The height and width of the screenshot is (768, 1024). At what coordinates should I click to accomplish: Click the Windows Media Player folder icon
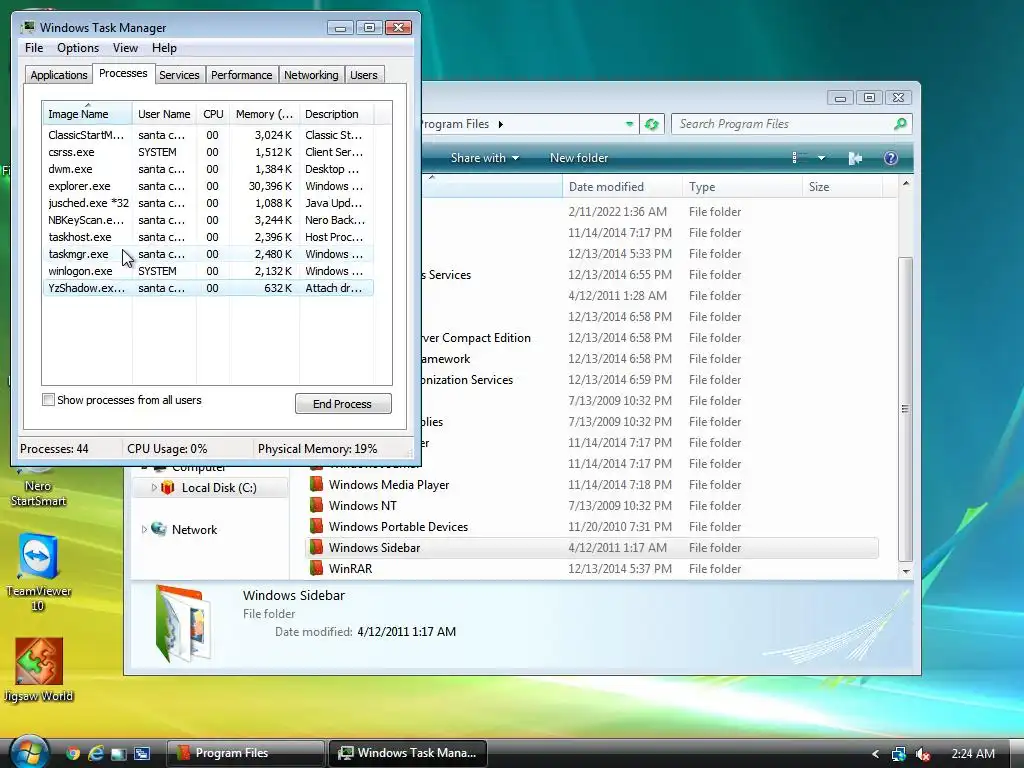click(317, 485)
